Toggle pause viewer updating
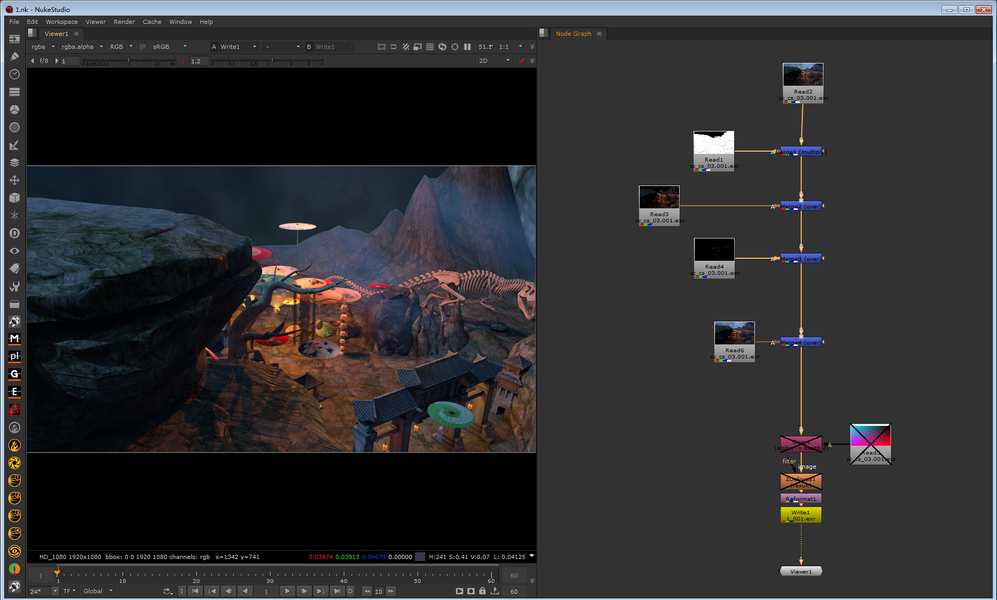This screenshot has width=997, height=600. coord(467,46)
